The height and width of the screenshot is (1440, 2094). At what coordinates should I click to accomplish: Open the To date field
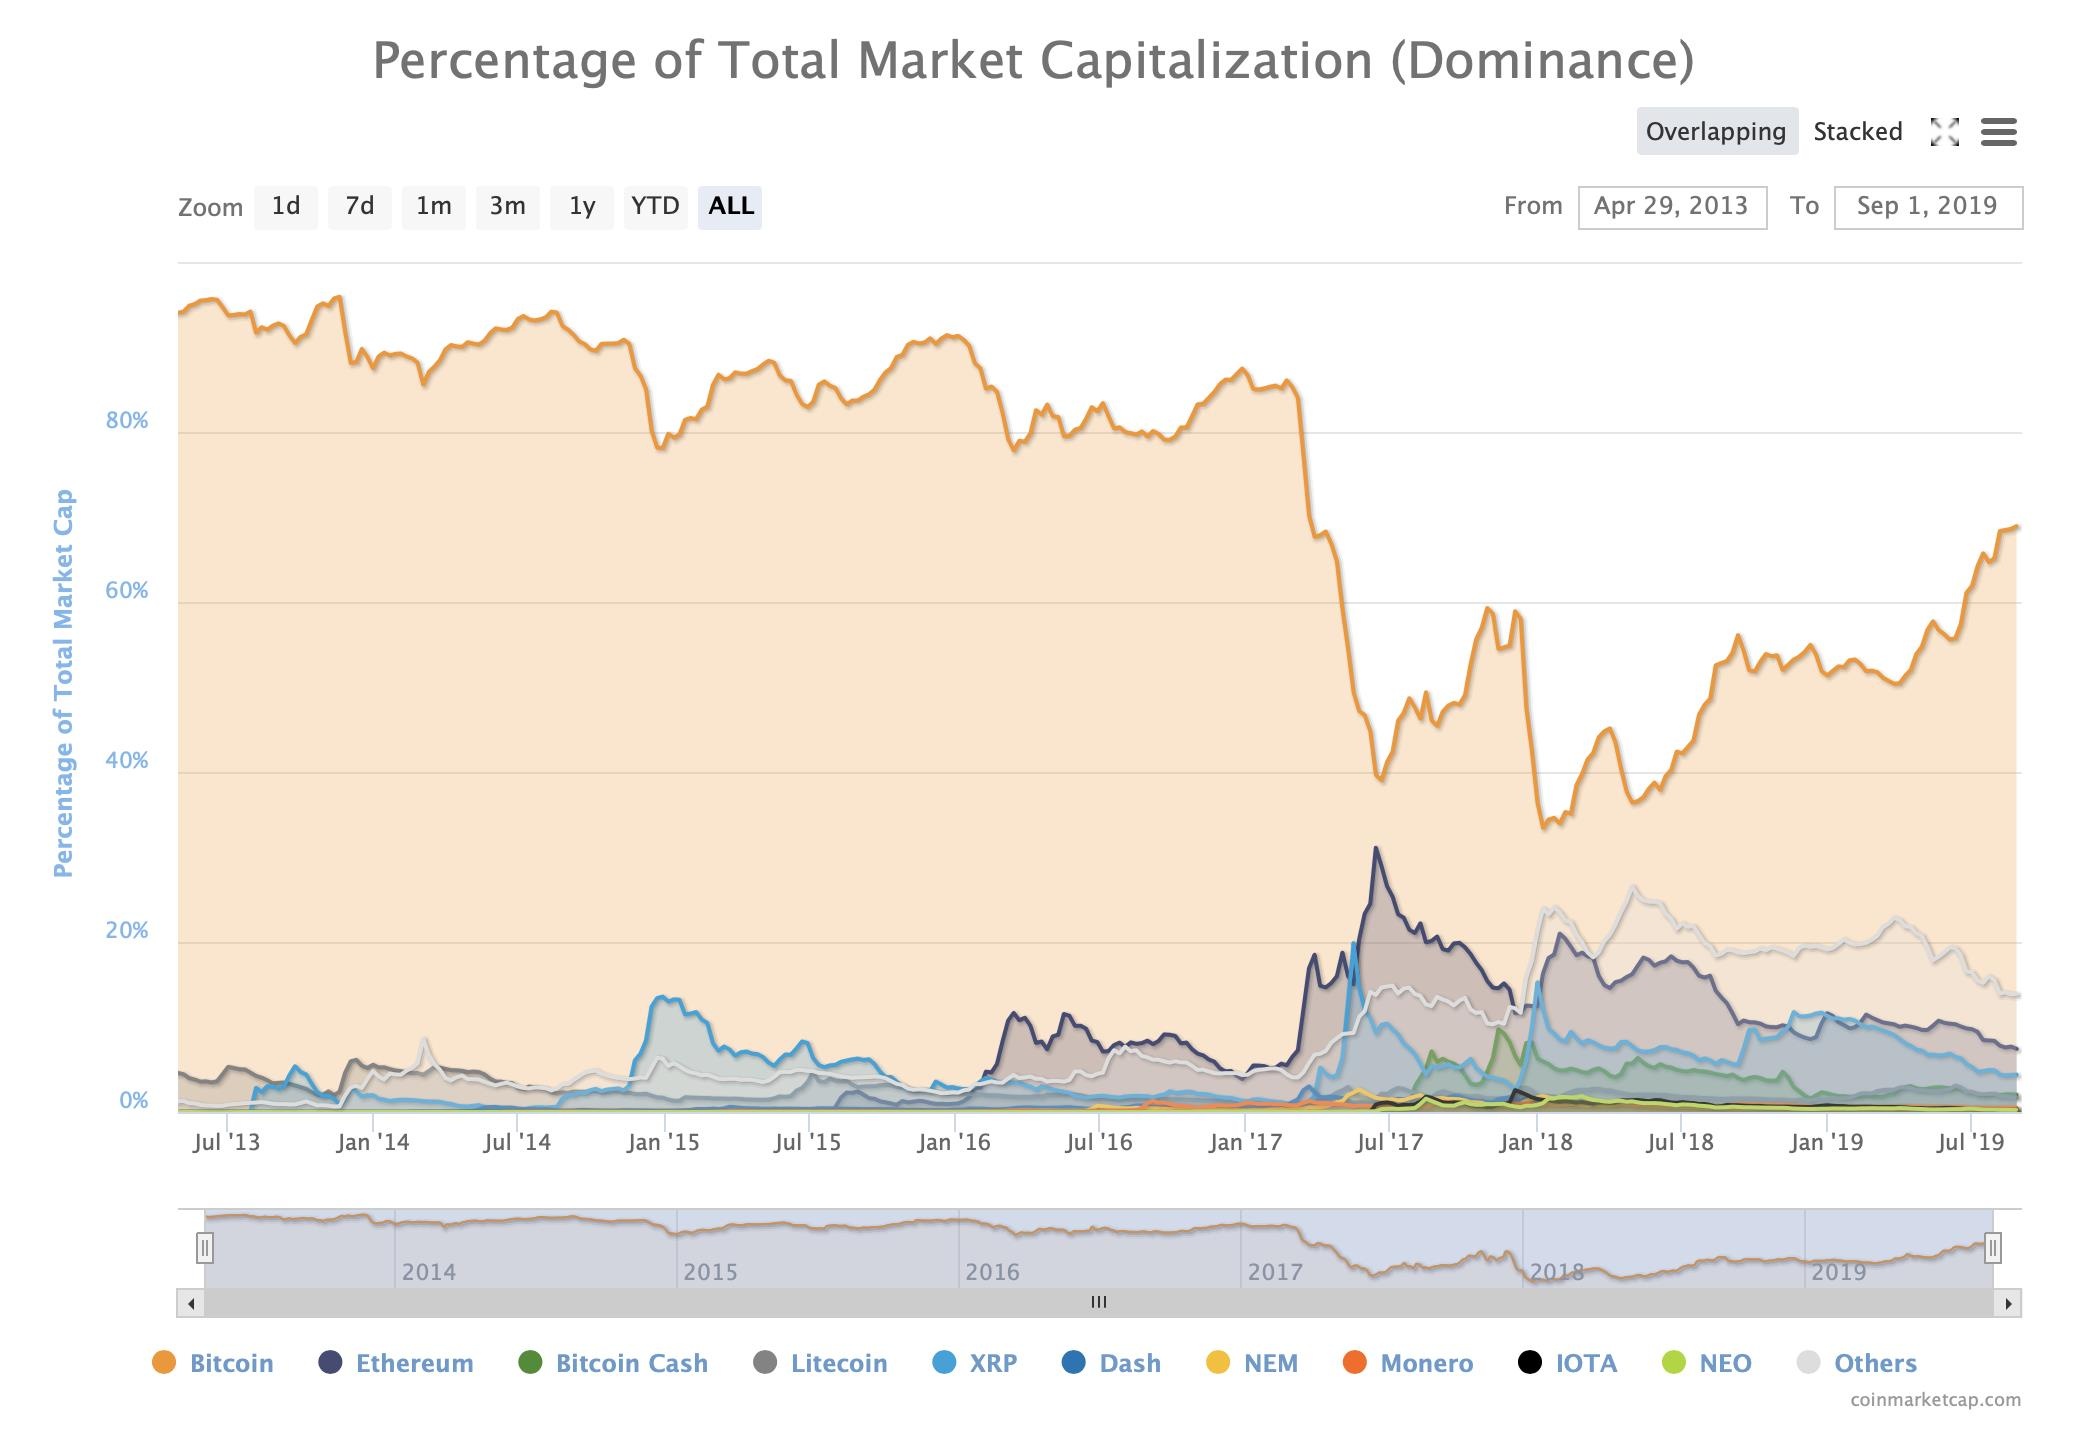[1927, 207]
